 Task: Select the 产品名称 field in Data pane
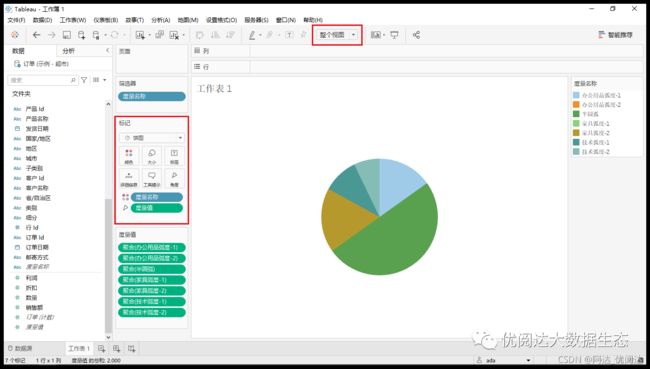[37, 119]
